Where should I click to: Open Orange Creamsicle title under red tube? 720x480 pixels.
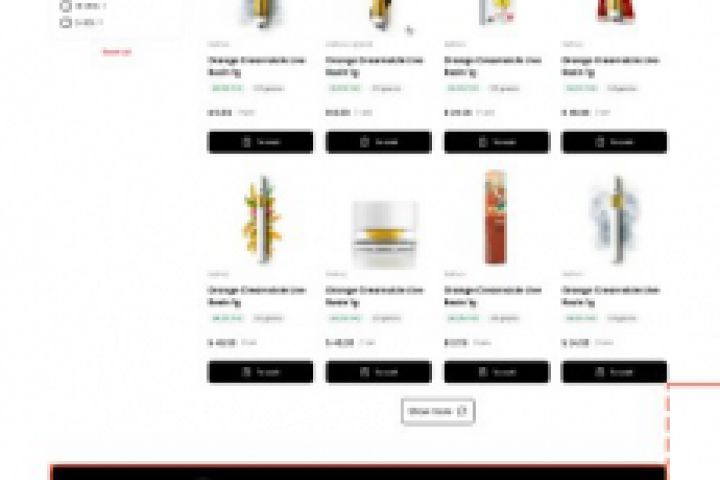tap(493, 296)
